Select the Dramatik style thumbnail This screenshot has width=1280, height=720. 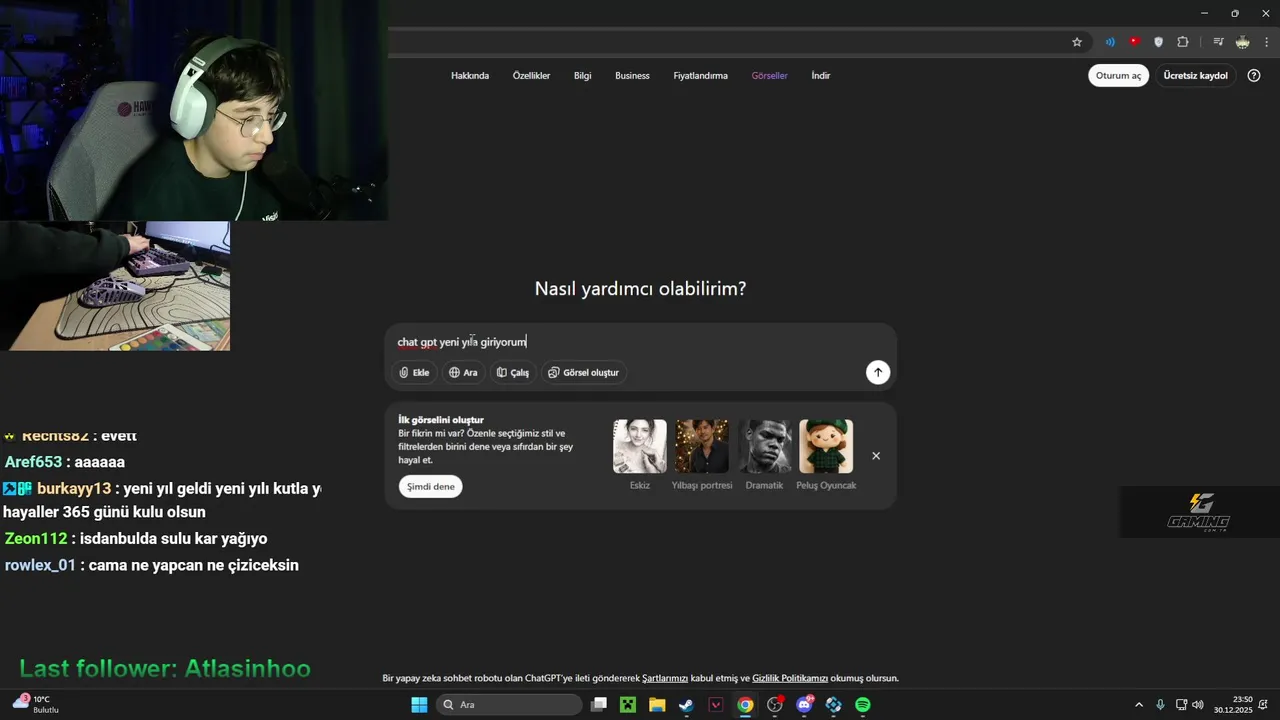[764, 446]
